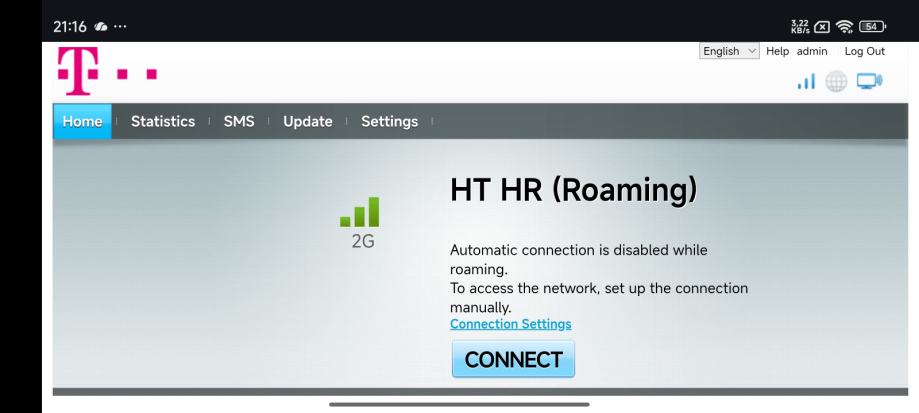The image size is (919, 413).
Task: Click the signal strength bars icon in header
Action: [806, 81]
